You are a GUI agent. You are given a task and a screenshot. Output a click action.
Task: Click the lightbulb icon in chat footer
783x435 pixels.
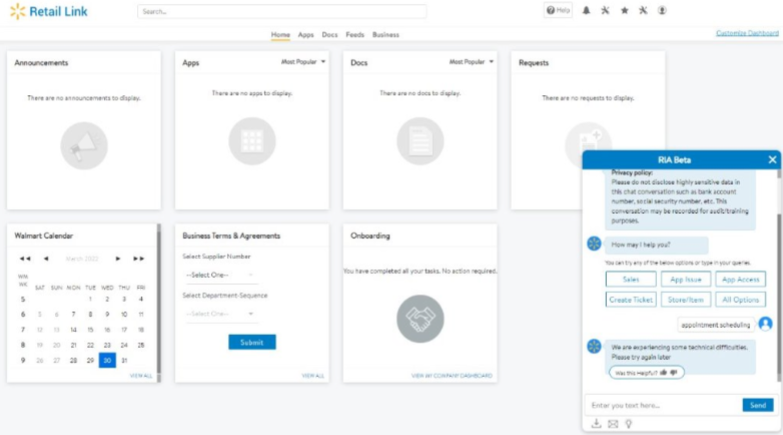tap(629, 424)
